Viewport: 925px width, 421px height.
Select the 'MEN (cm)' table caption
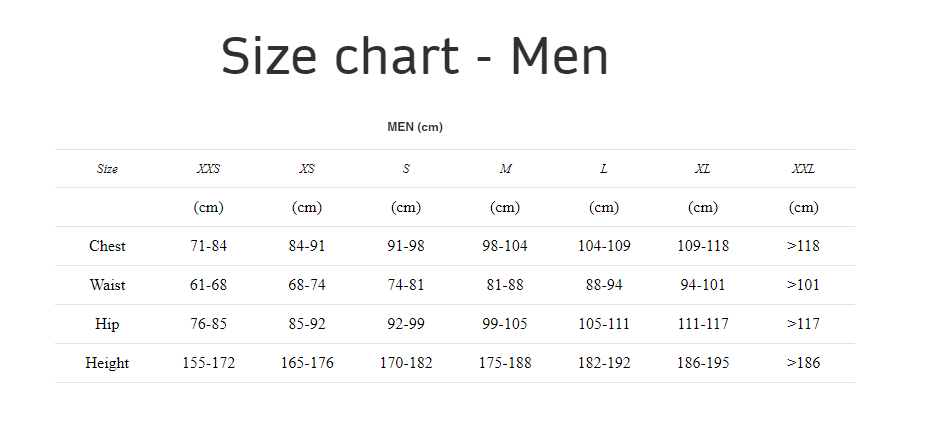point(415,127)
